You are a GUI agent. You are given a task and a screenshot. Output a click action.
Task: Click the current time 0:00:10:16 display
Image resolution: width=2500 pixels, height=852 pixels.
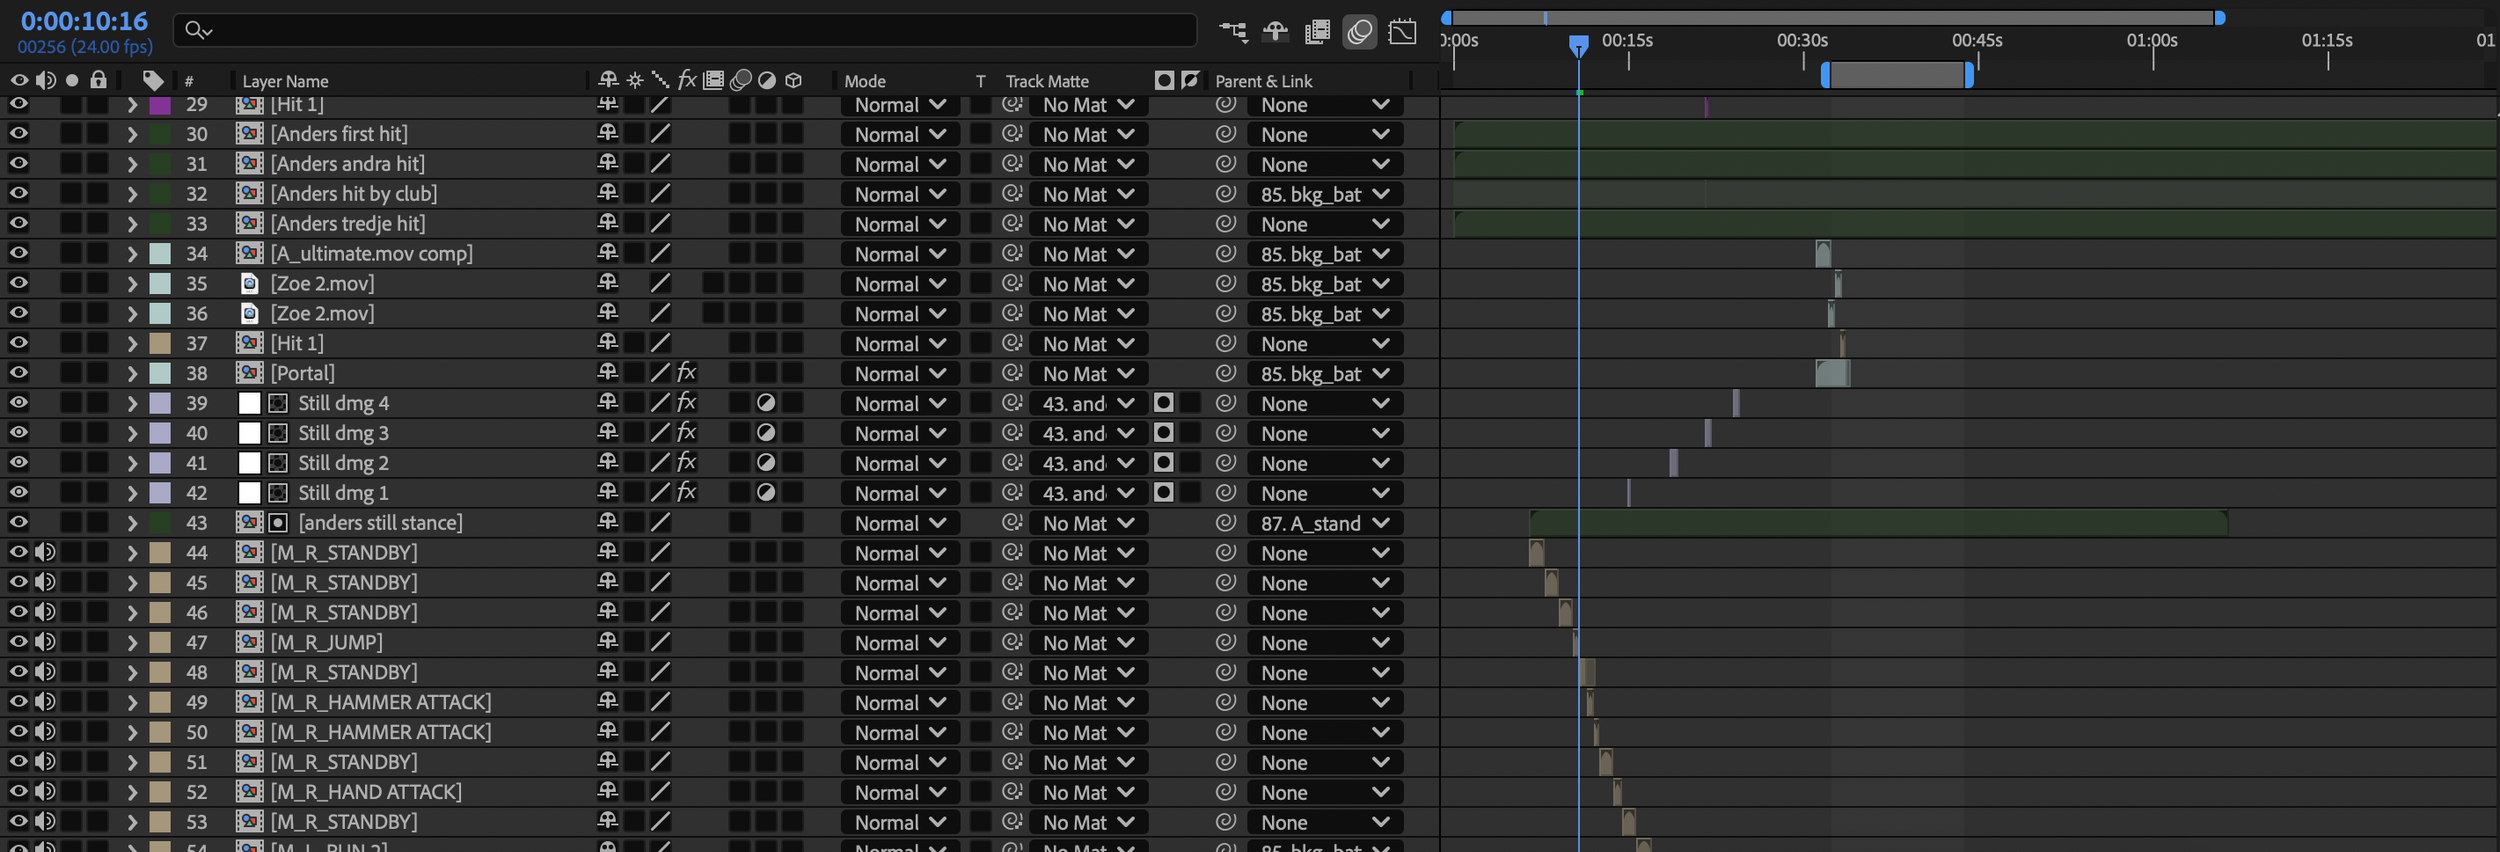pyautogui.click(x=84, y=21)
